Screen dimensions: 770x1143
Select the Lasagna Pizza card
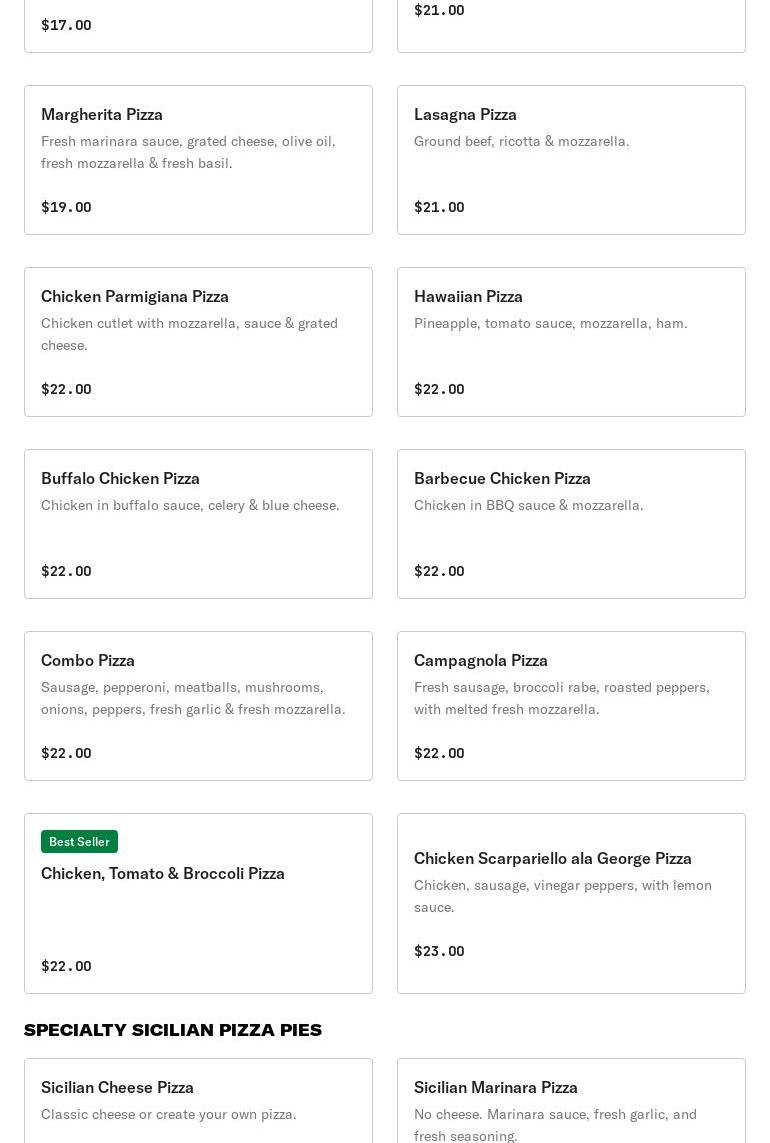click(x=571, y=159)
